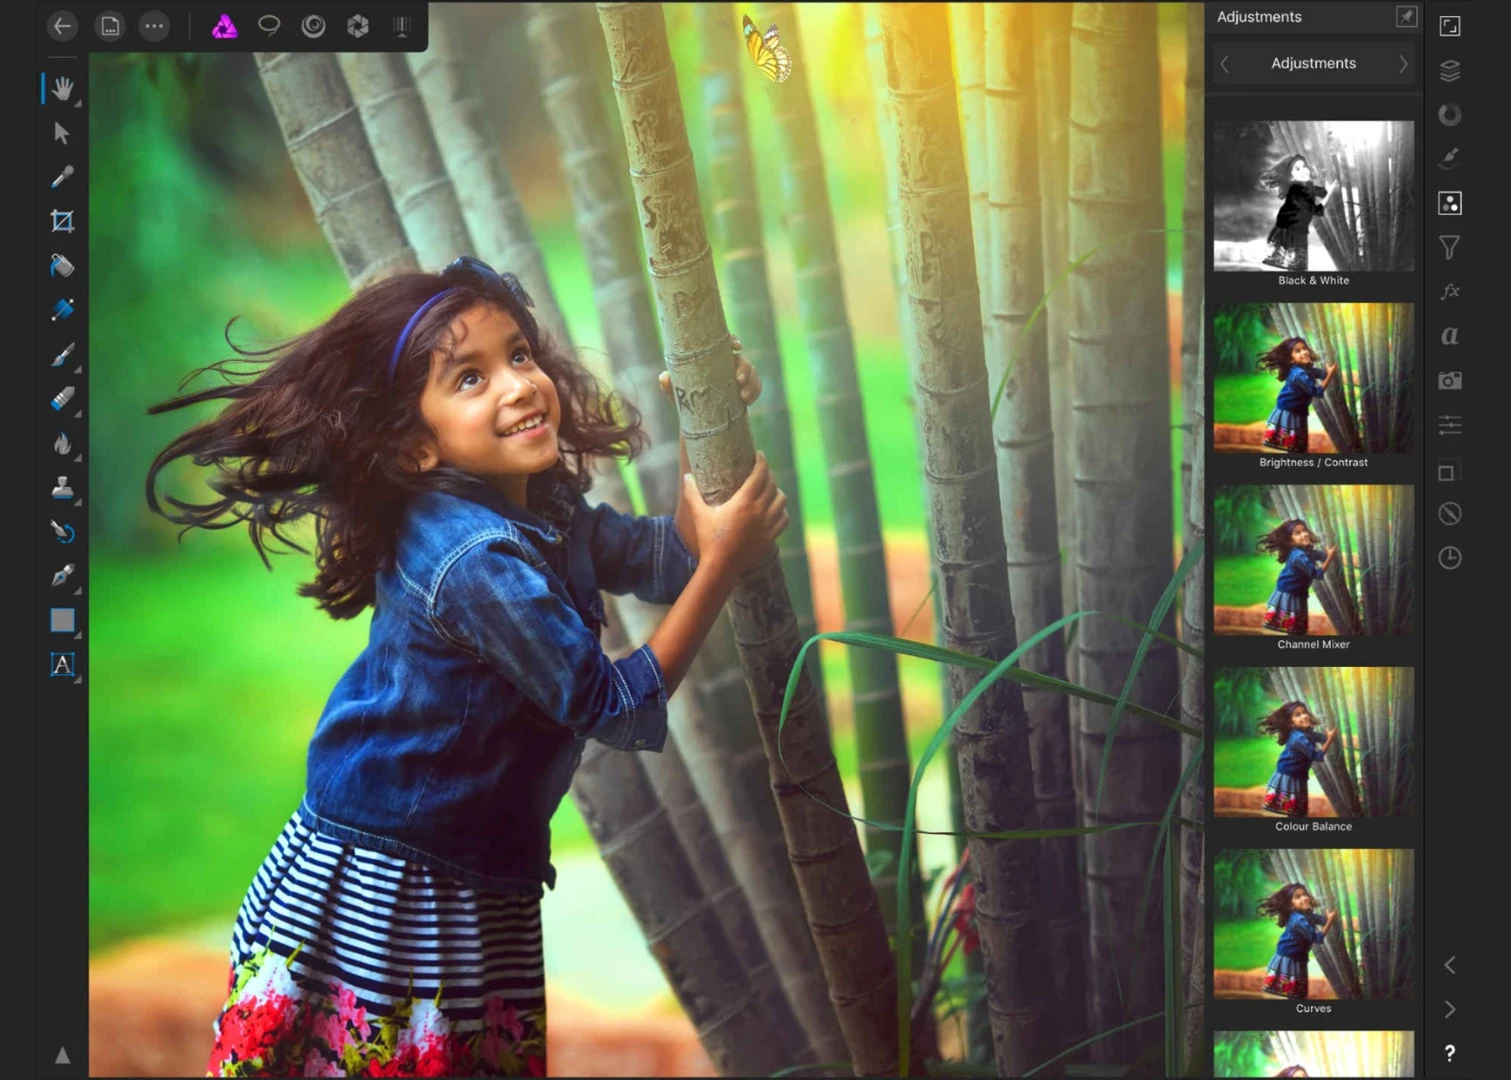Select the Artistic Text tool
This screenshot has height=1080, width=1511.
62,665
